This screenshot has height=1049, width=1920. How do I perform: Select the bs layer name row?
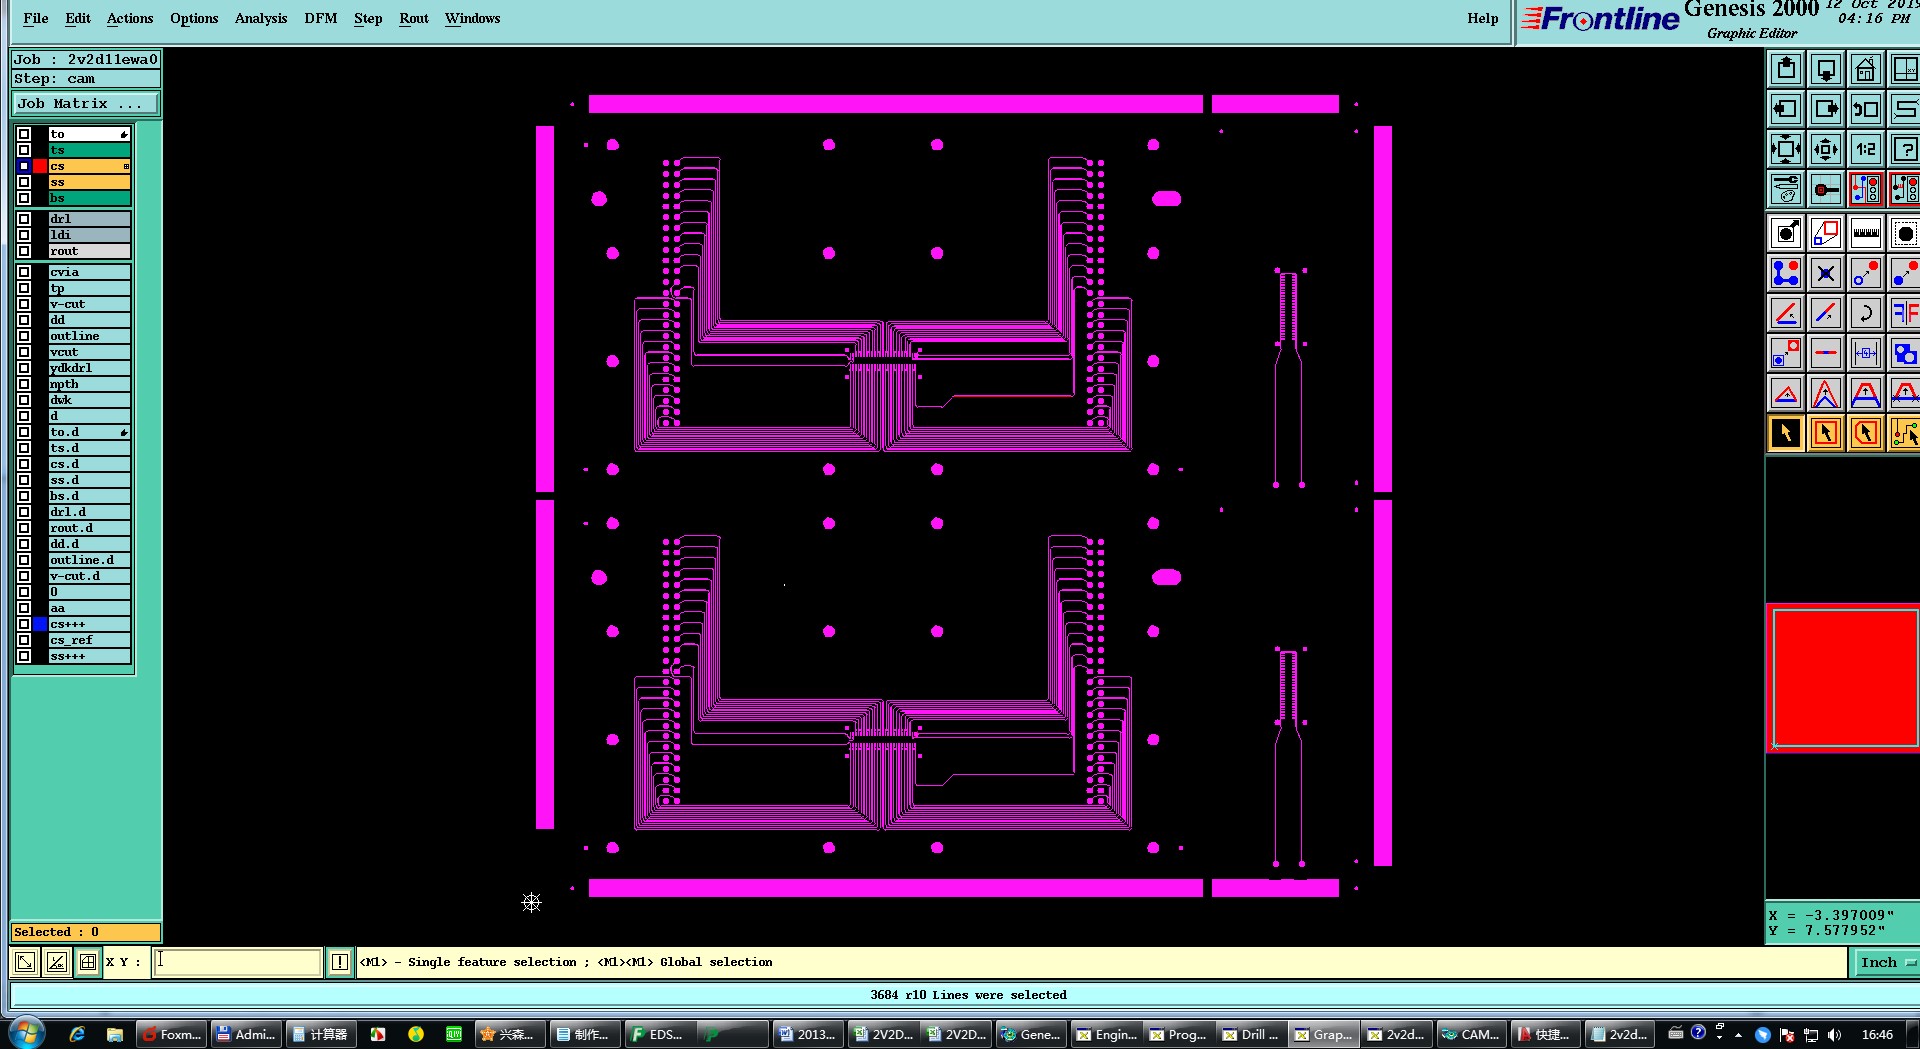[90, 198]
